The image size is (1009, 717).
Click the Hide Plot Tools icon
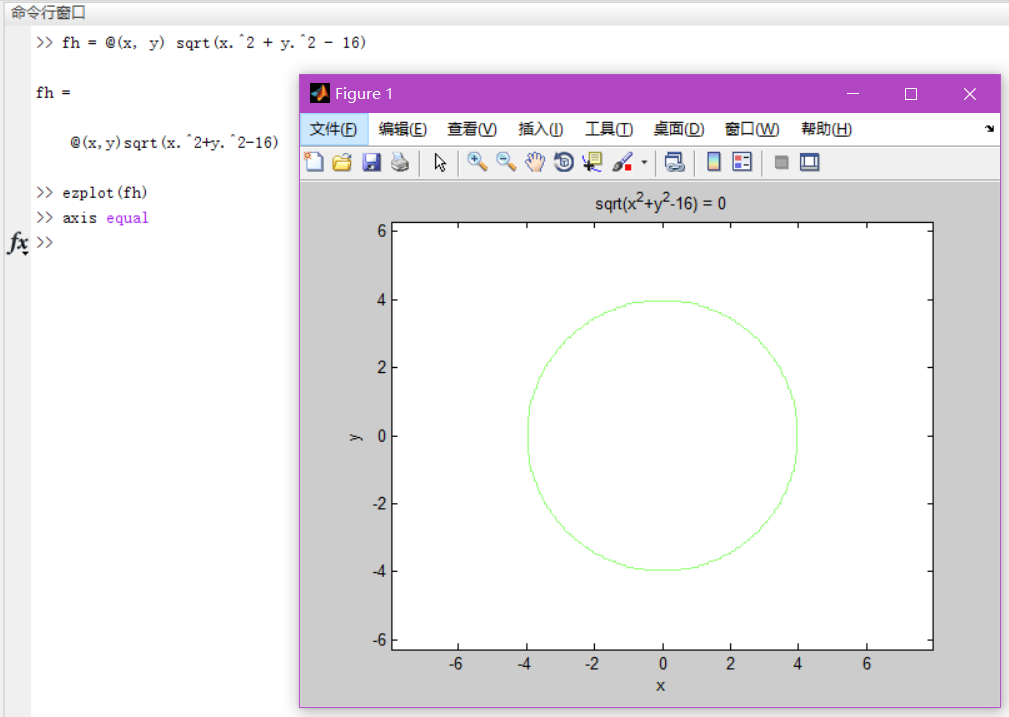point(781,162)
